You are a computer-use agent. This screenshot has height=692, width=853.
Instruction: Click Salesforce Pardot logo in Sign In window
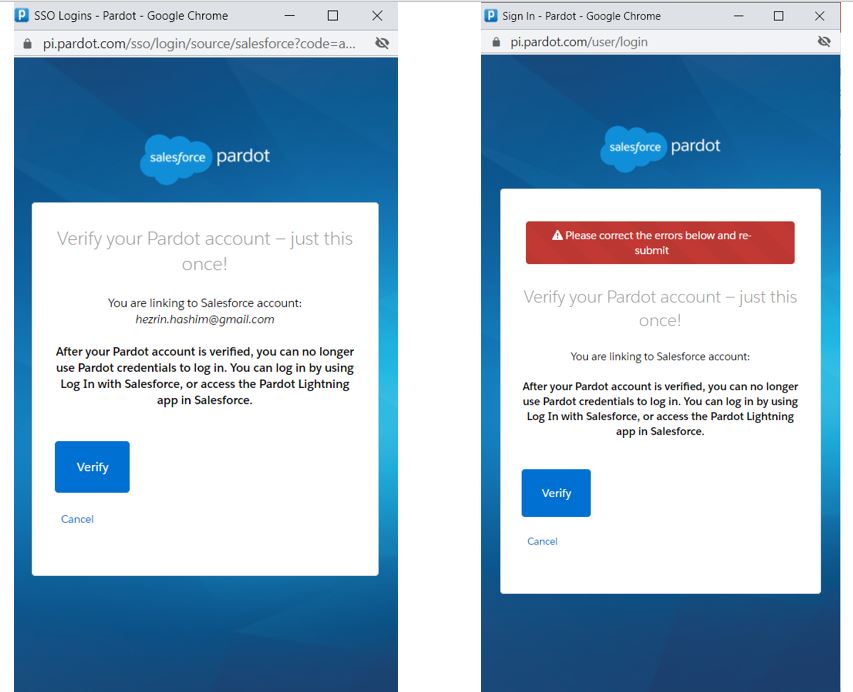pos(660,149)
